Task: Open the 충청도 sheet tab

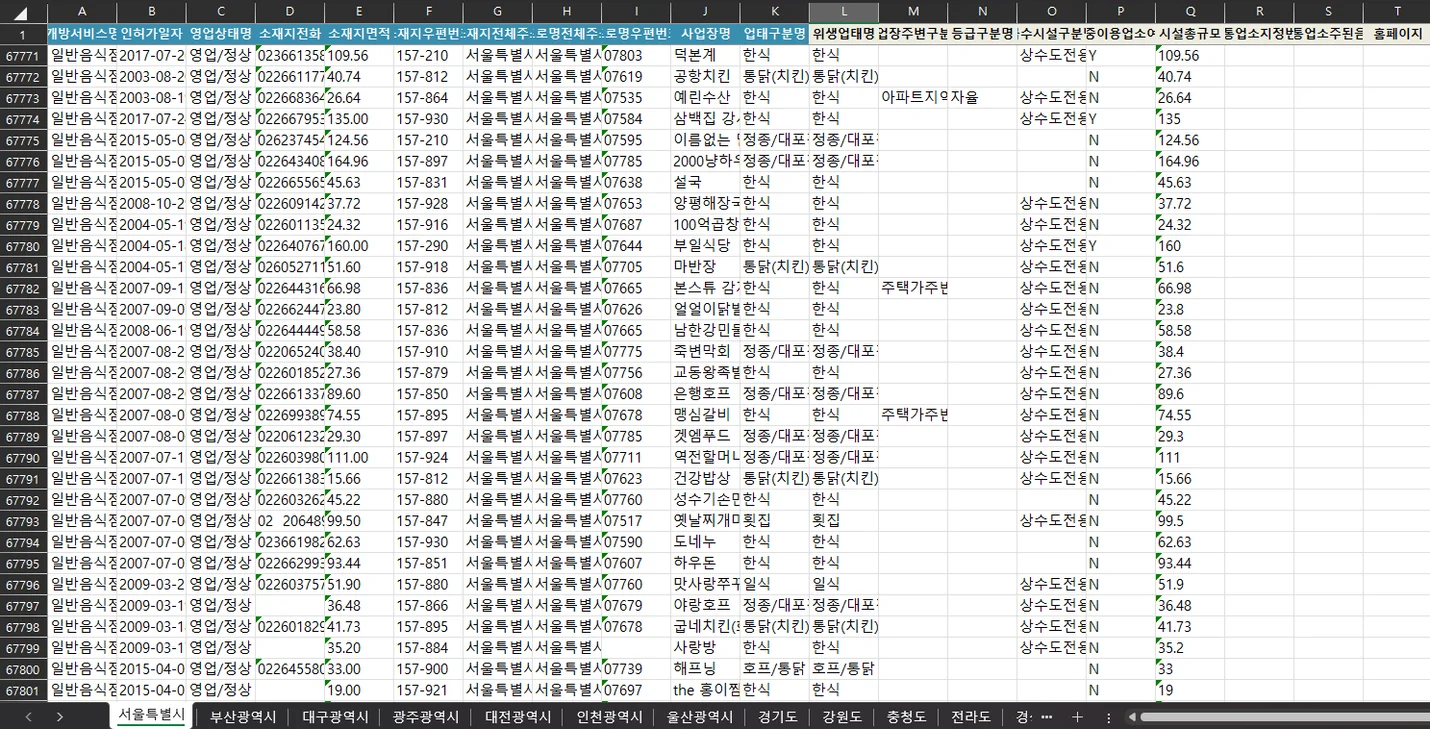Action: pos(906,716)
